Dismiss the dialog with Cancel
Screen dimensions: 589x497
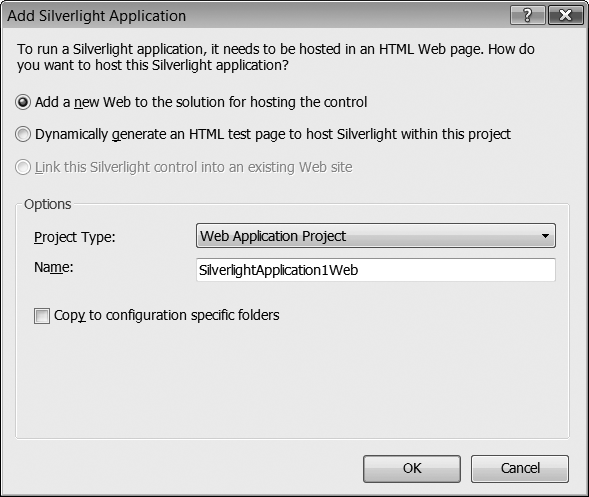(x=520, y=468)
